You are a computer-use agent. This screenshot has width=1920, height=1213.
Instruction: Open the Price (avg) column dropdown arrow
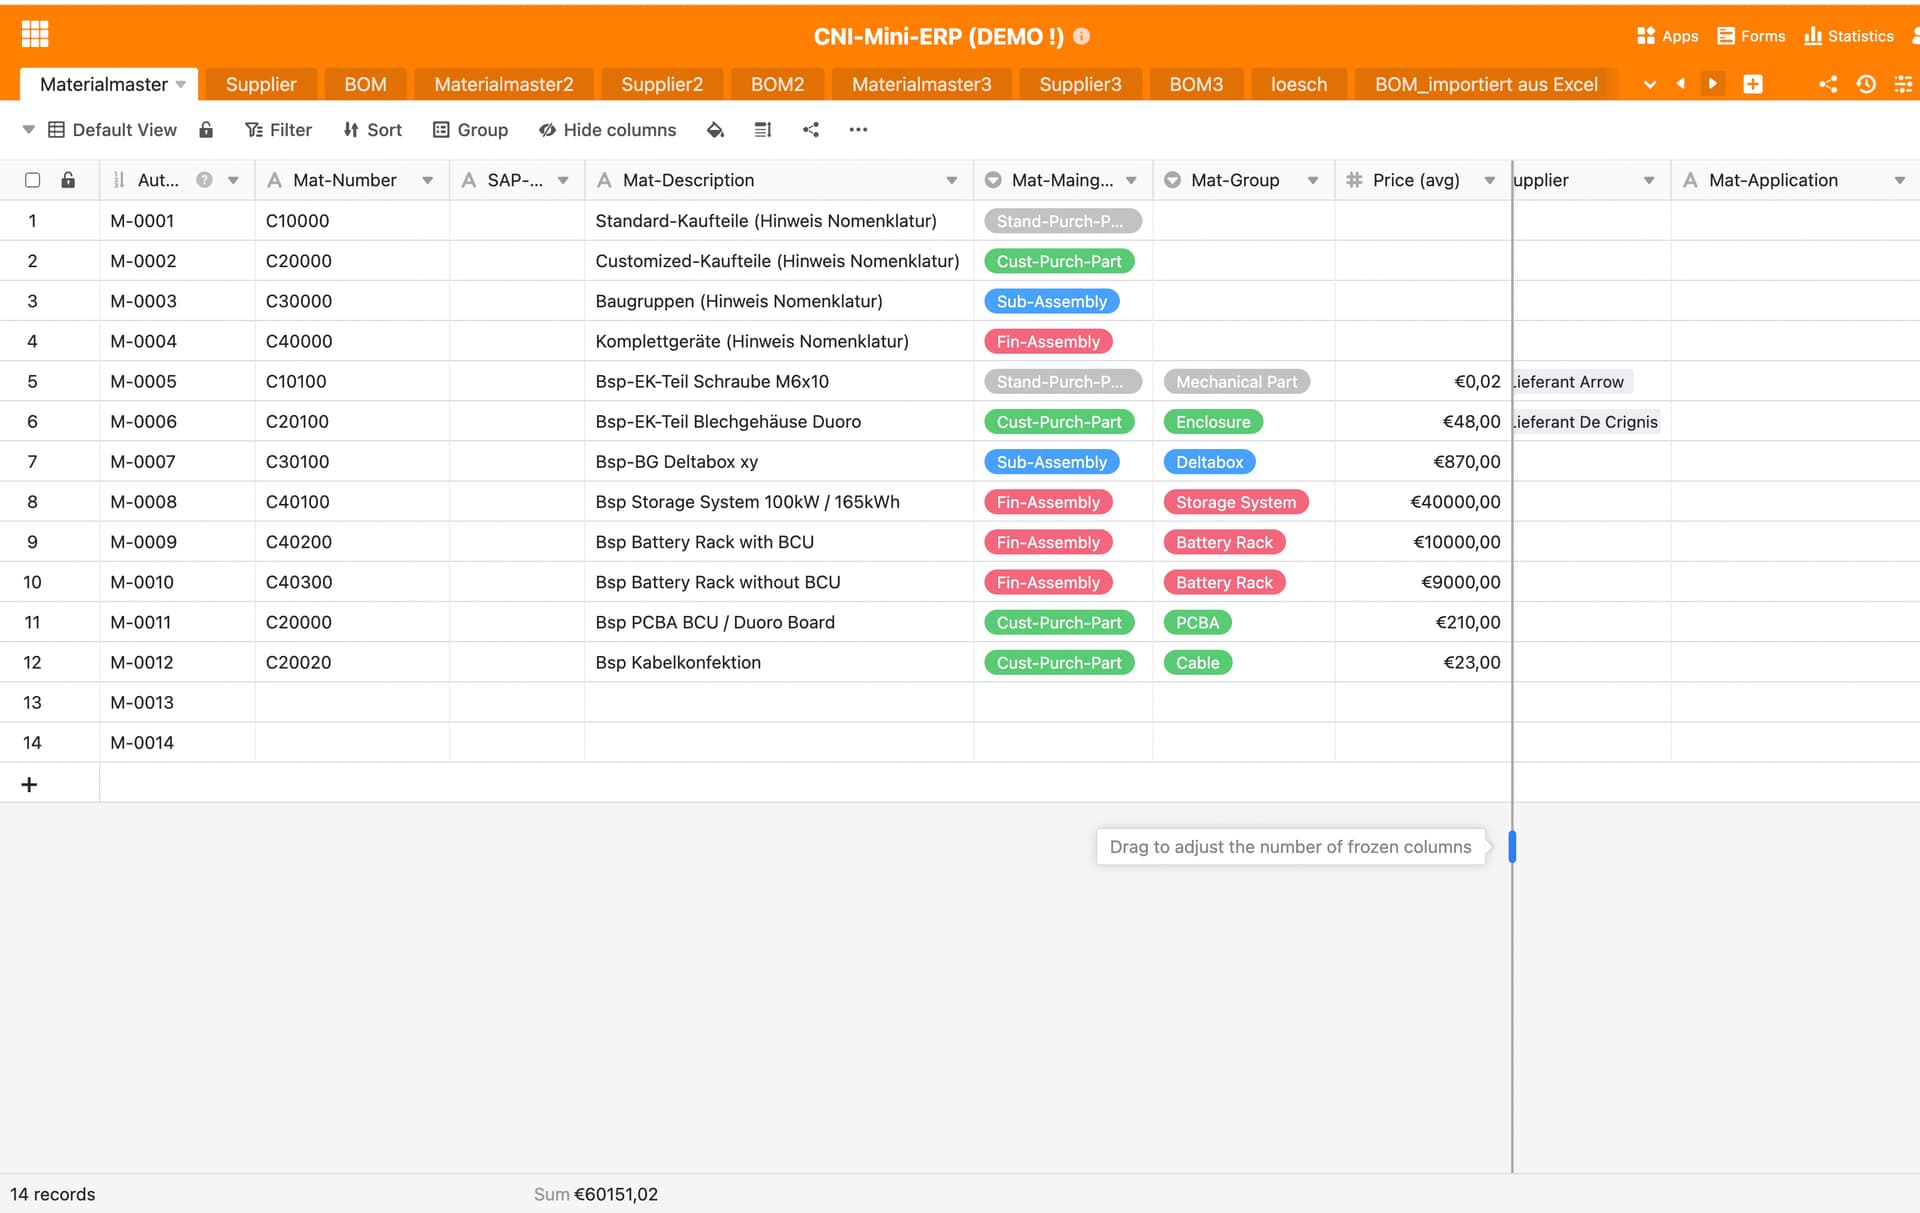pos(1489,180)
